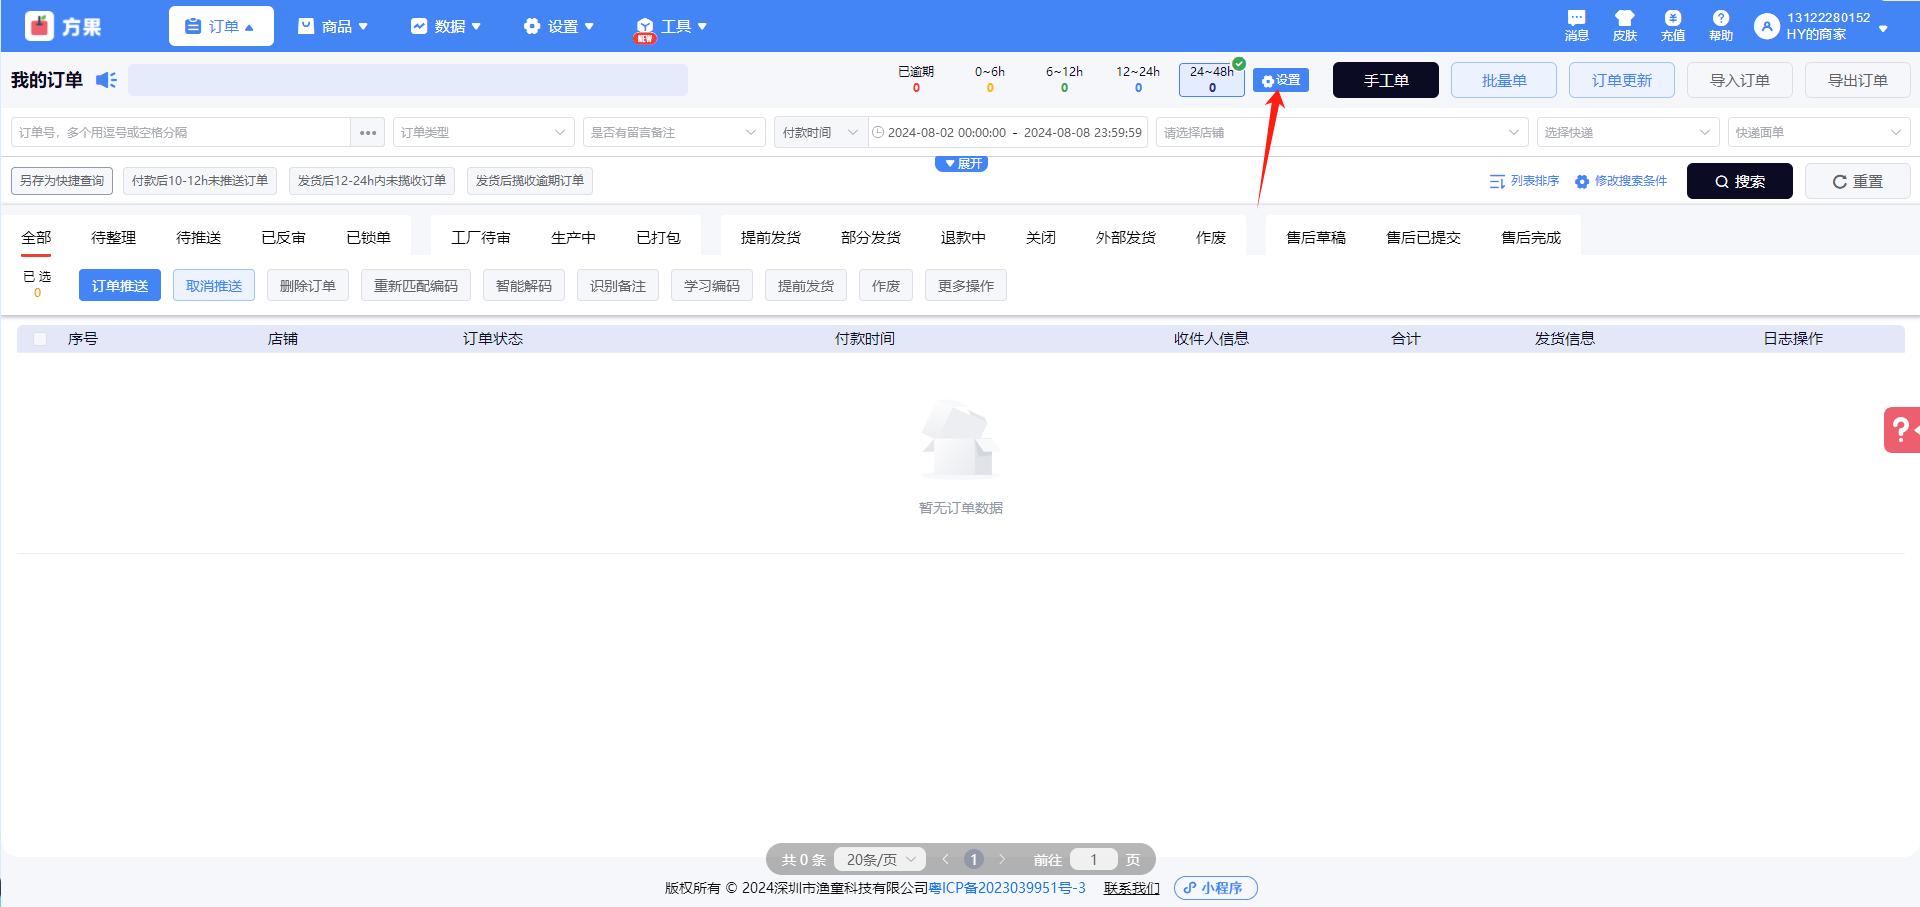Click the payment date range field
1920x907 pixels.
1008,133
